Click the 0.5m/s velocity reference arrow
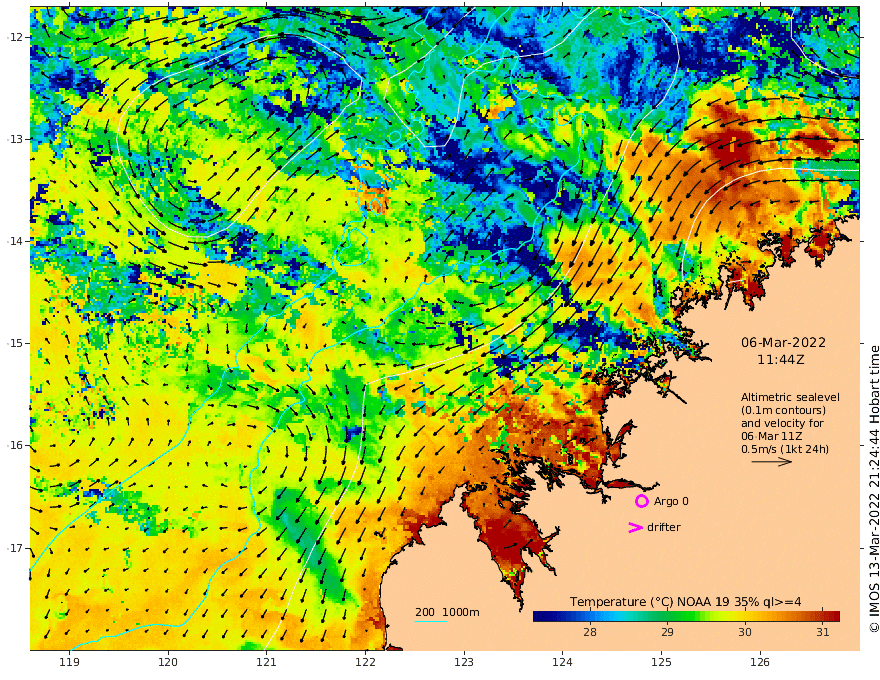The width and height of the screenshot is (880, 680). click(x=772, y=462)
